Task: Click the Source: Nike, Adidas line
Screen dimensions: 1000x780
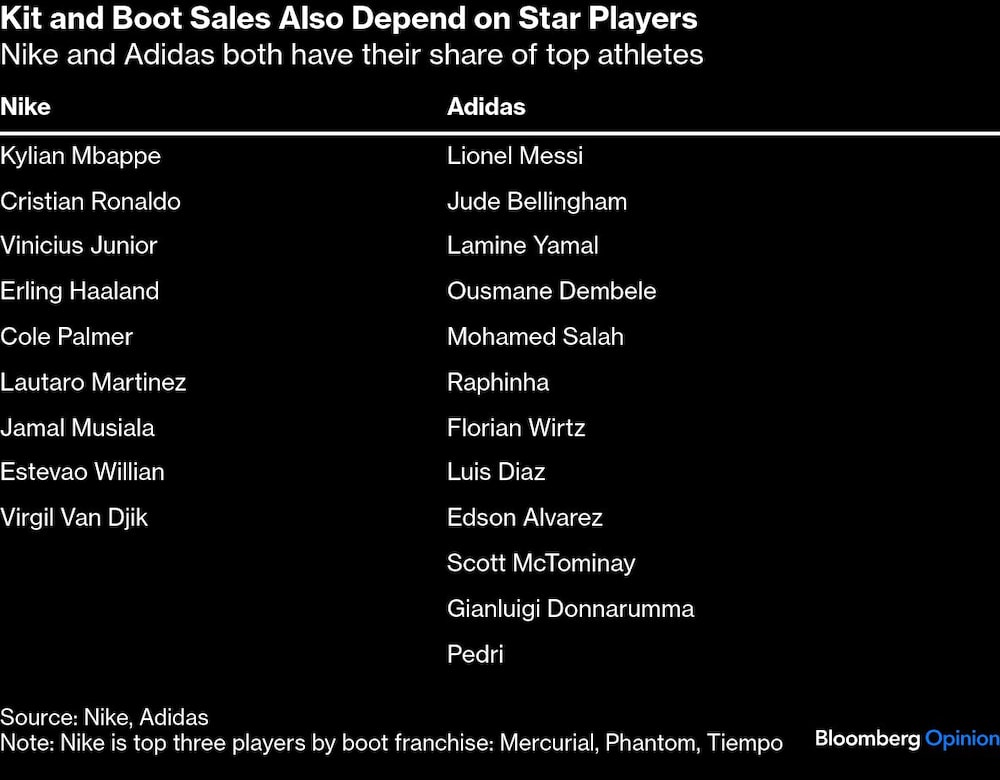Action: [x=105, y=717]
